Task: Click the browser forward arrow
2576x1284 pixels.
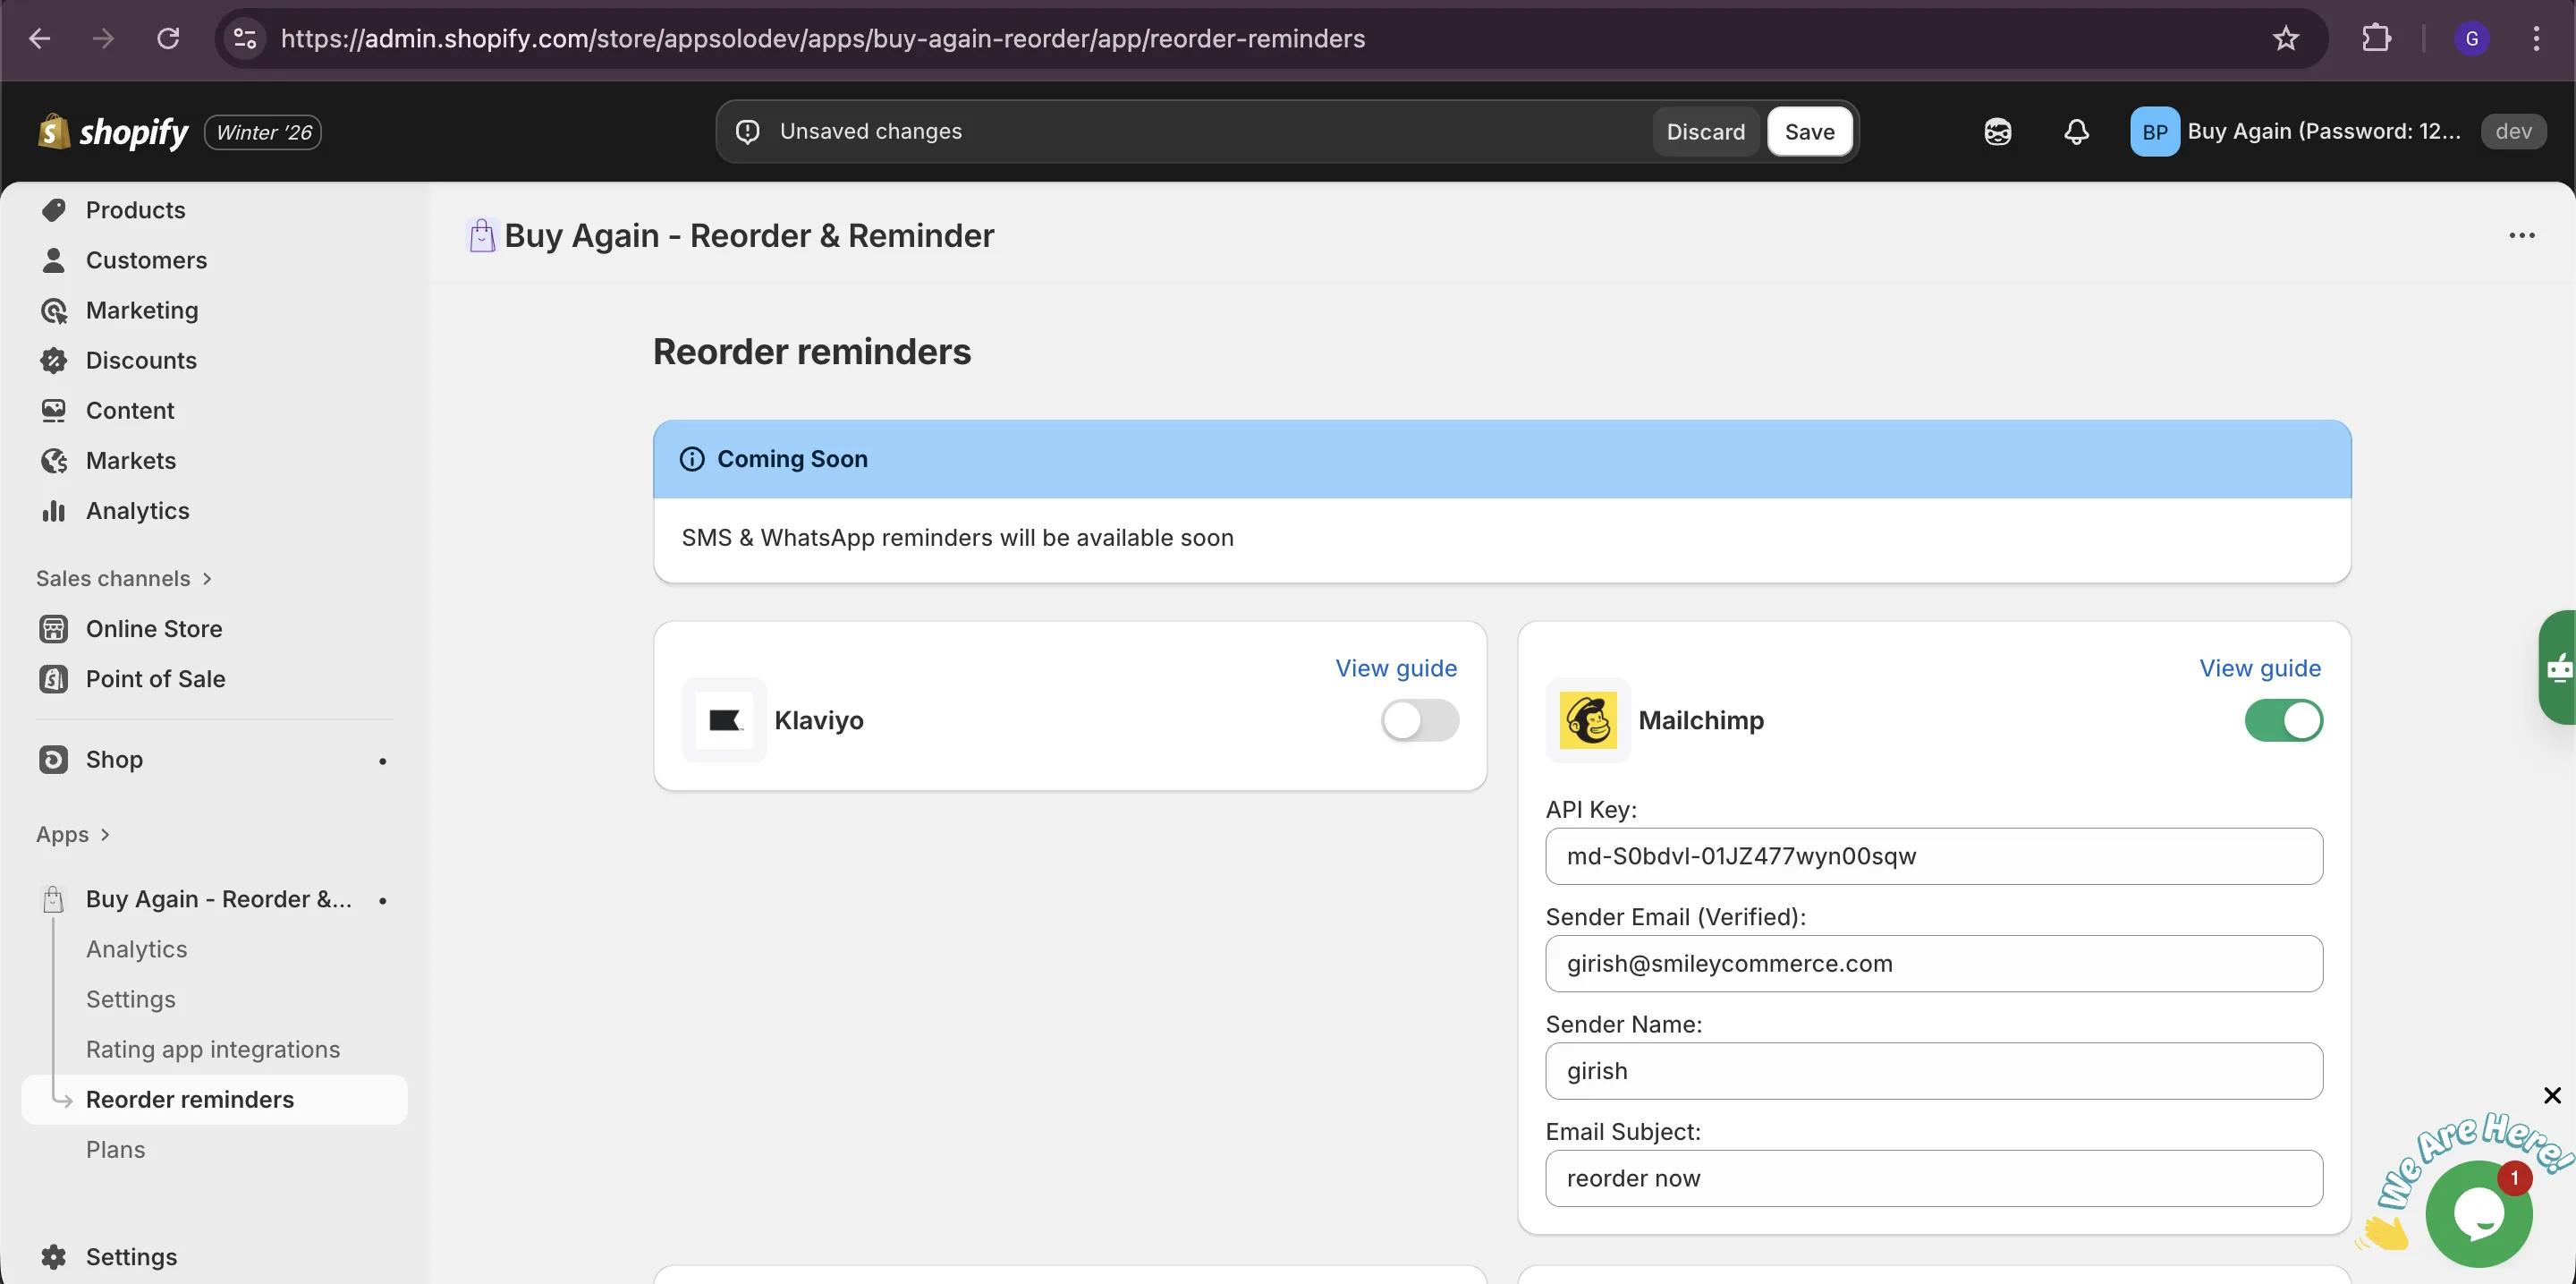Action: pyautogui.click(x=103, y=39)
